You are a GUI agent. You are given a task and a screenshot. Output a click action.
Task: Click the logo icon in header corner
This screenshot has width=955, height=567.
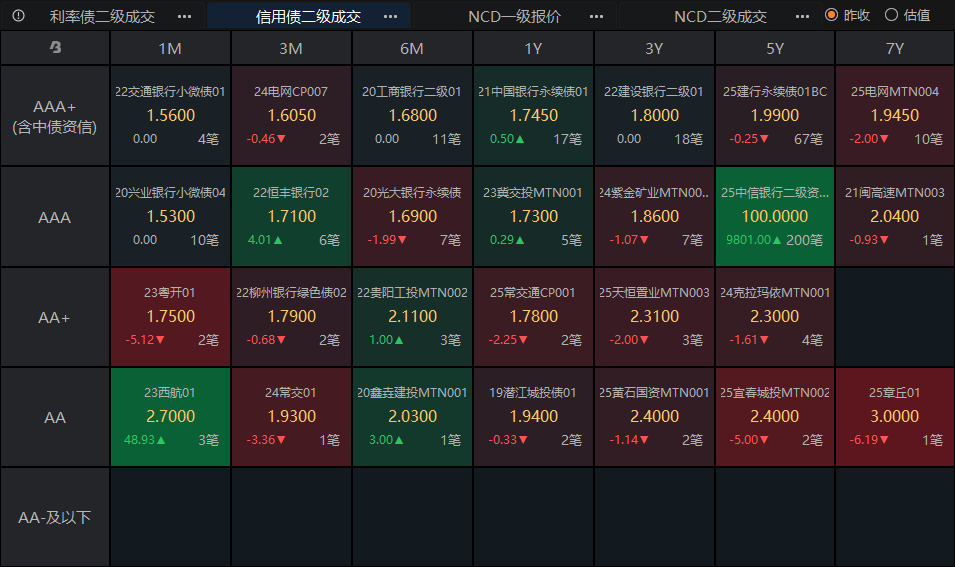(55, 48)
